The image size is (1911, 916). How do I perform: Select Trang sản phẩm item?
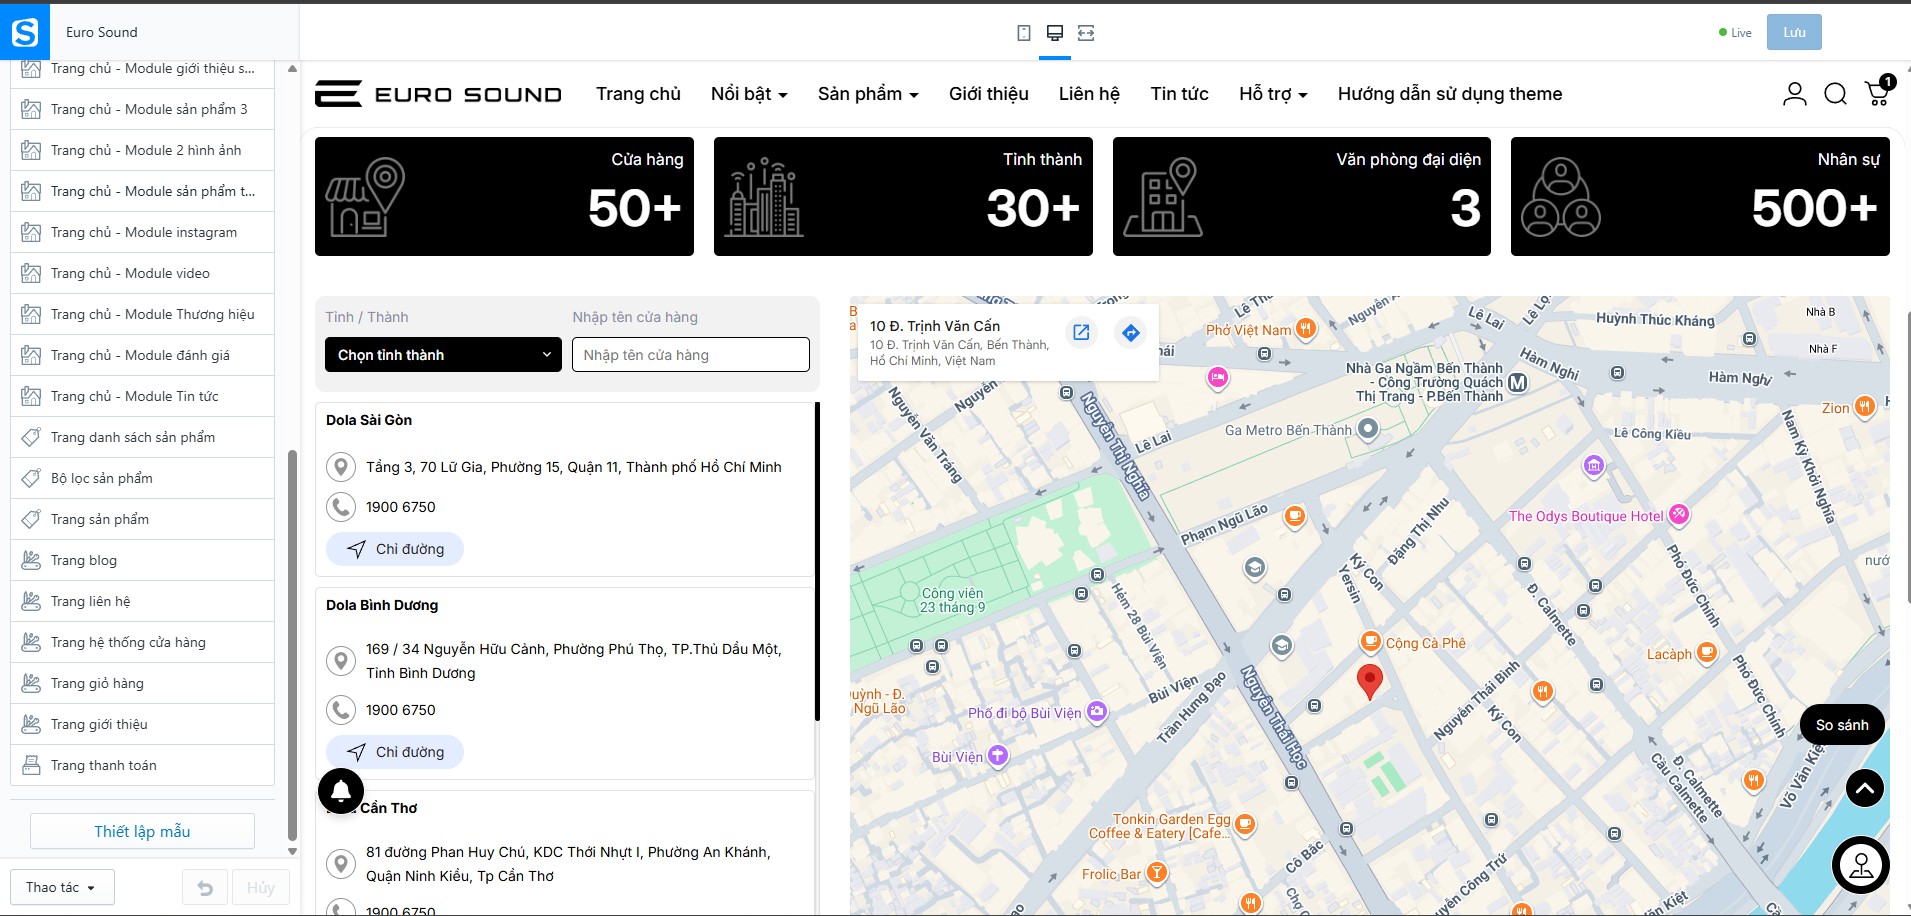coord(142,519)
